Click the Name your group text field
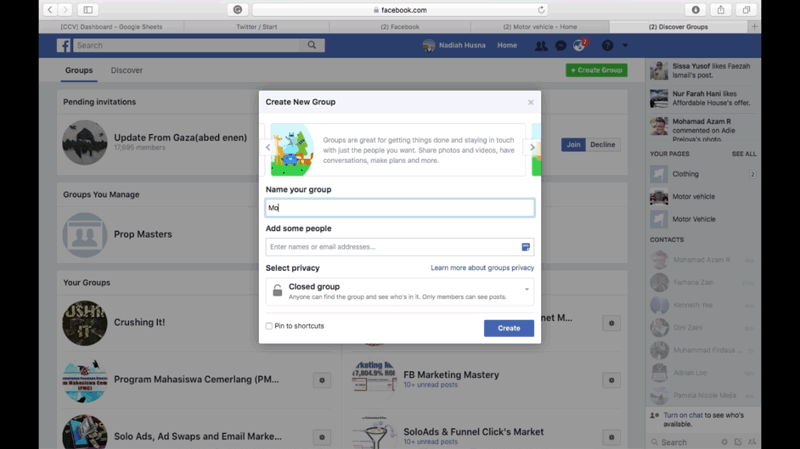Screen dimensions: 800x449 (400, 208)
